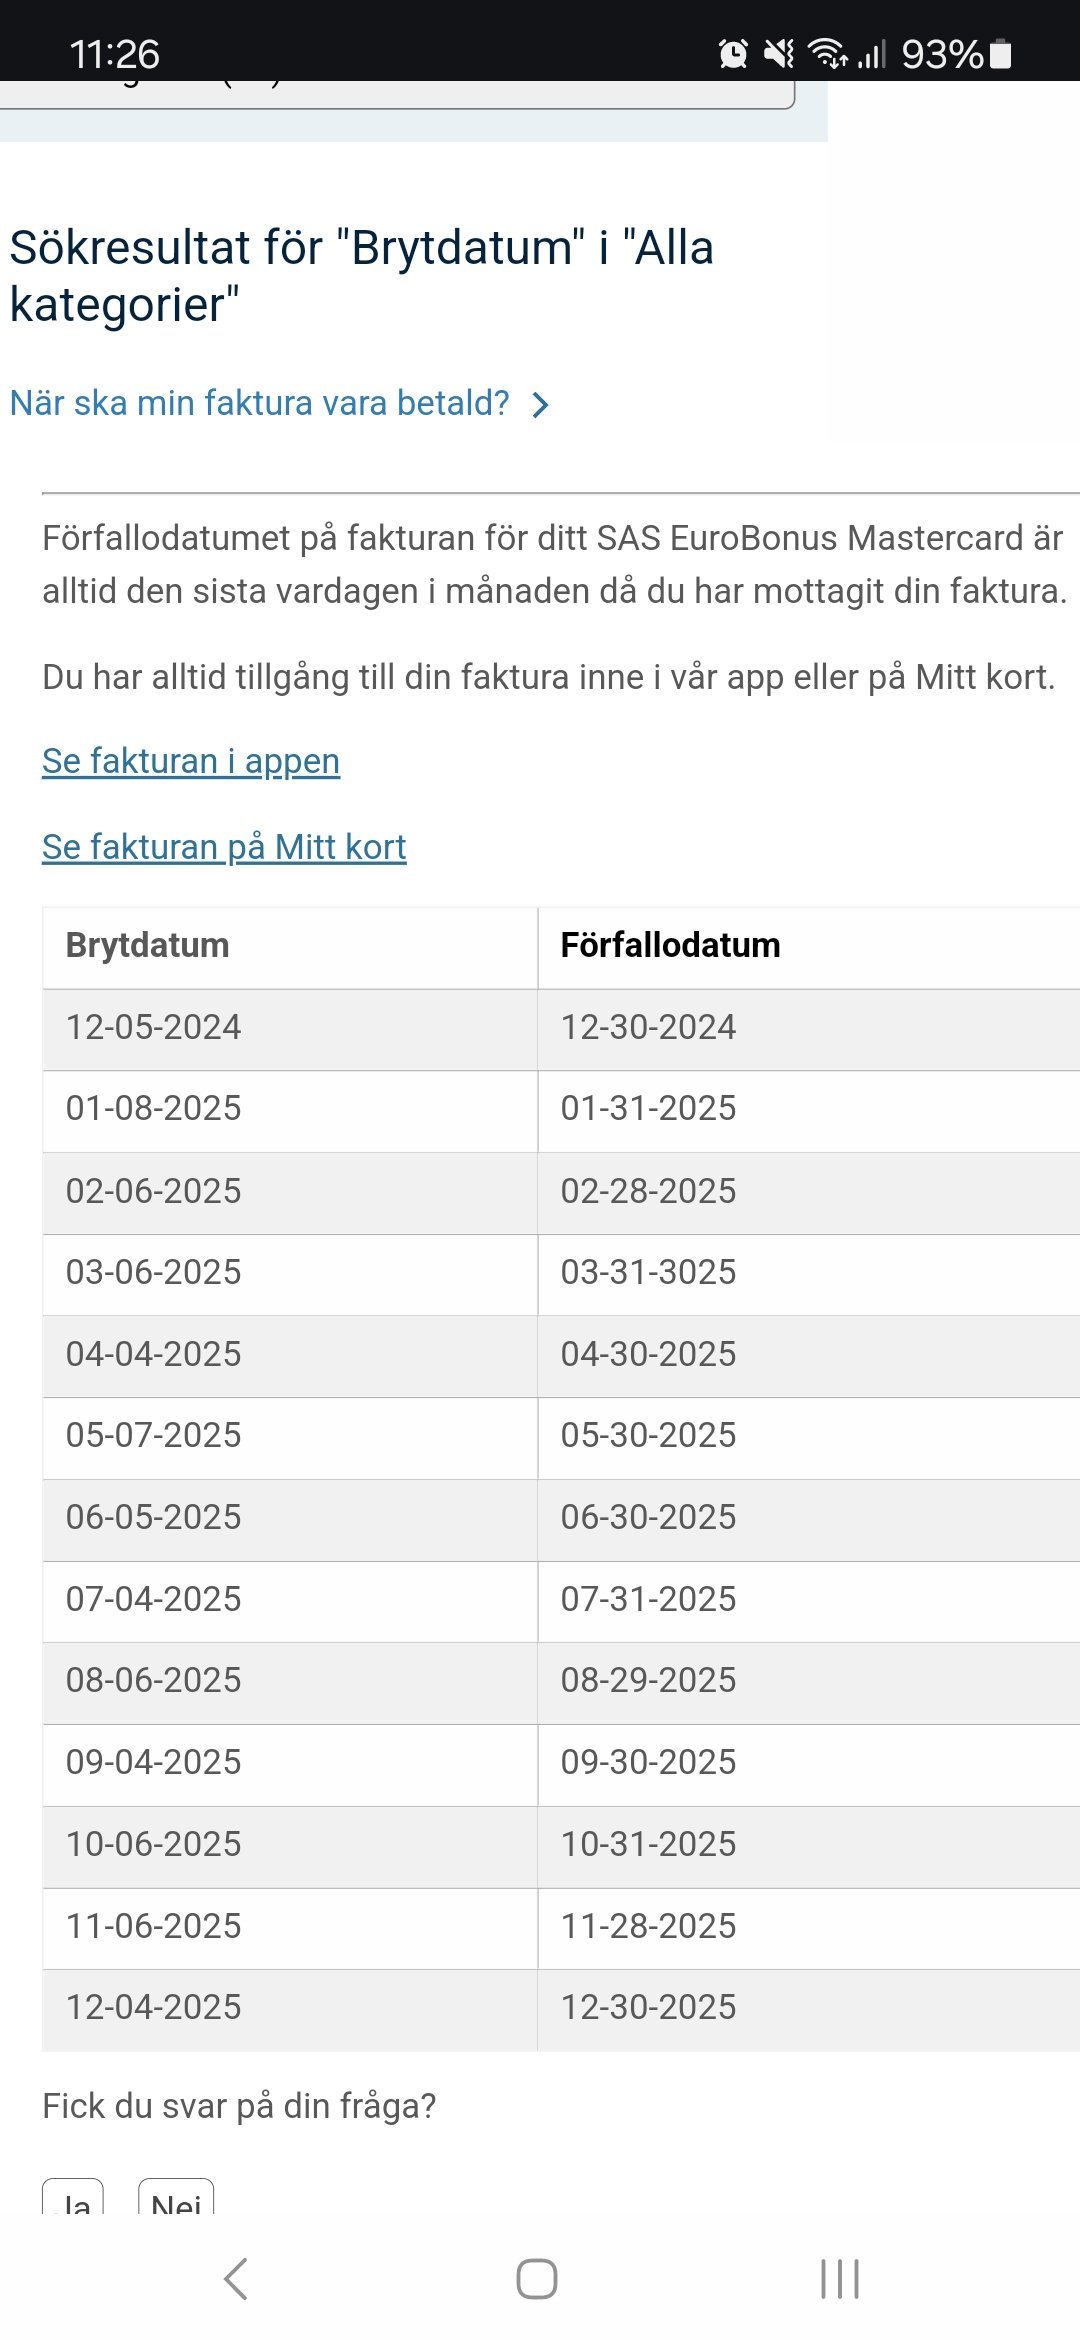
Task: Tap the clock time in status bar
Action: tap(115, 54)
